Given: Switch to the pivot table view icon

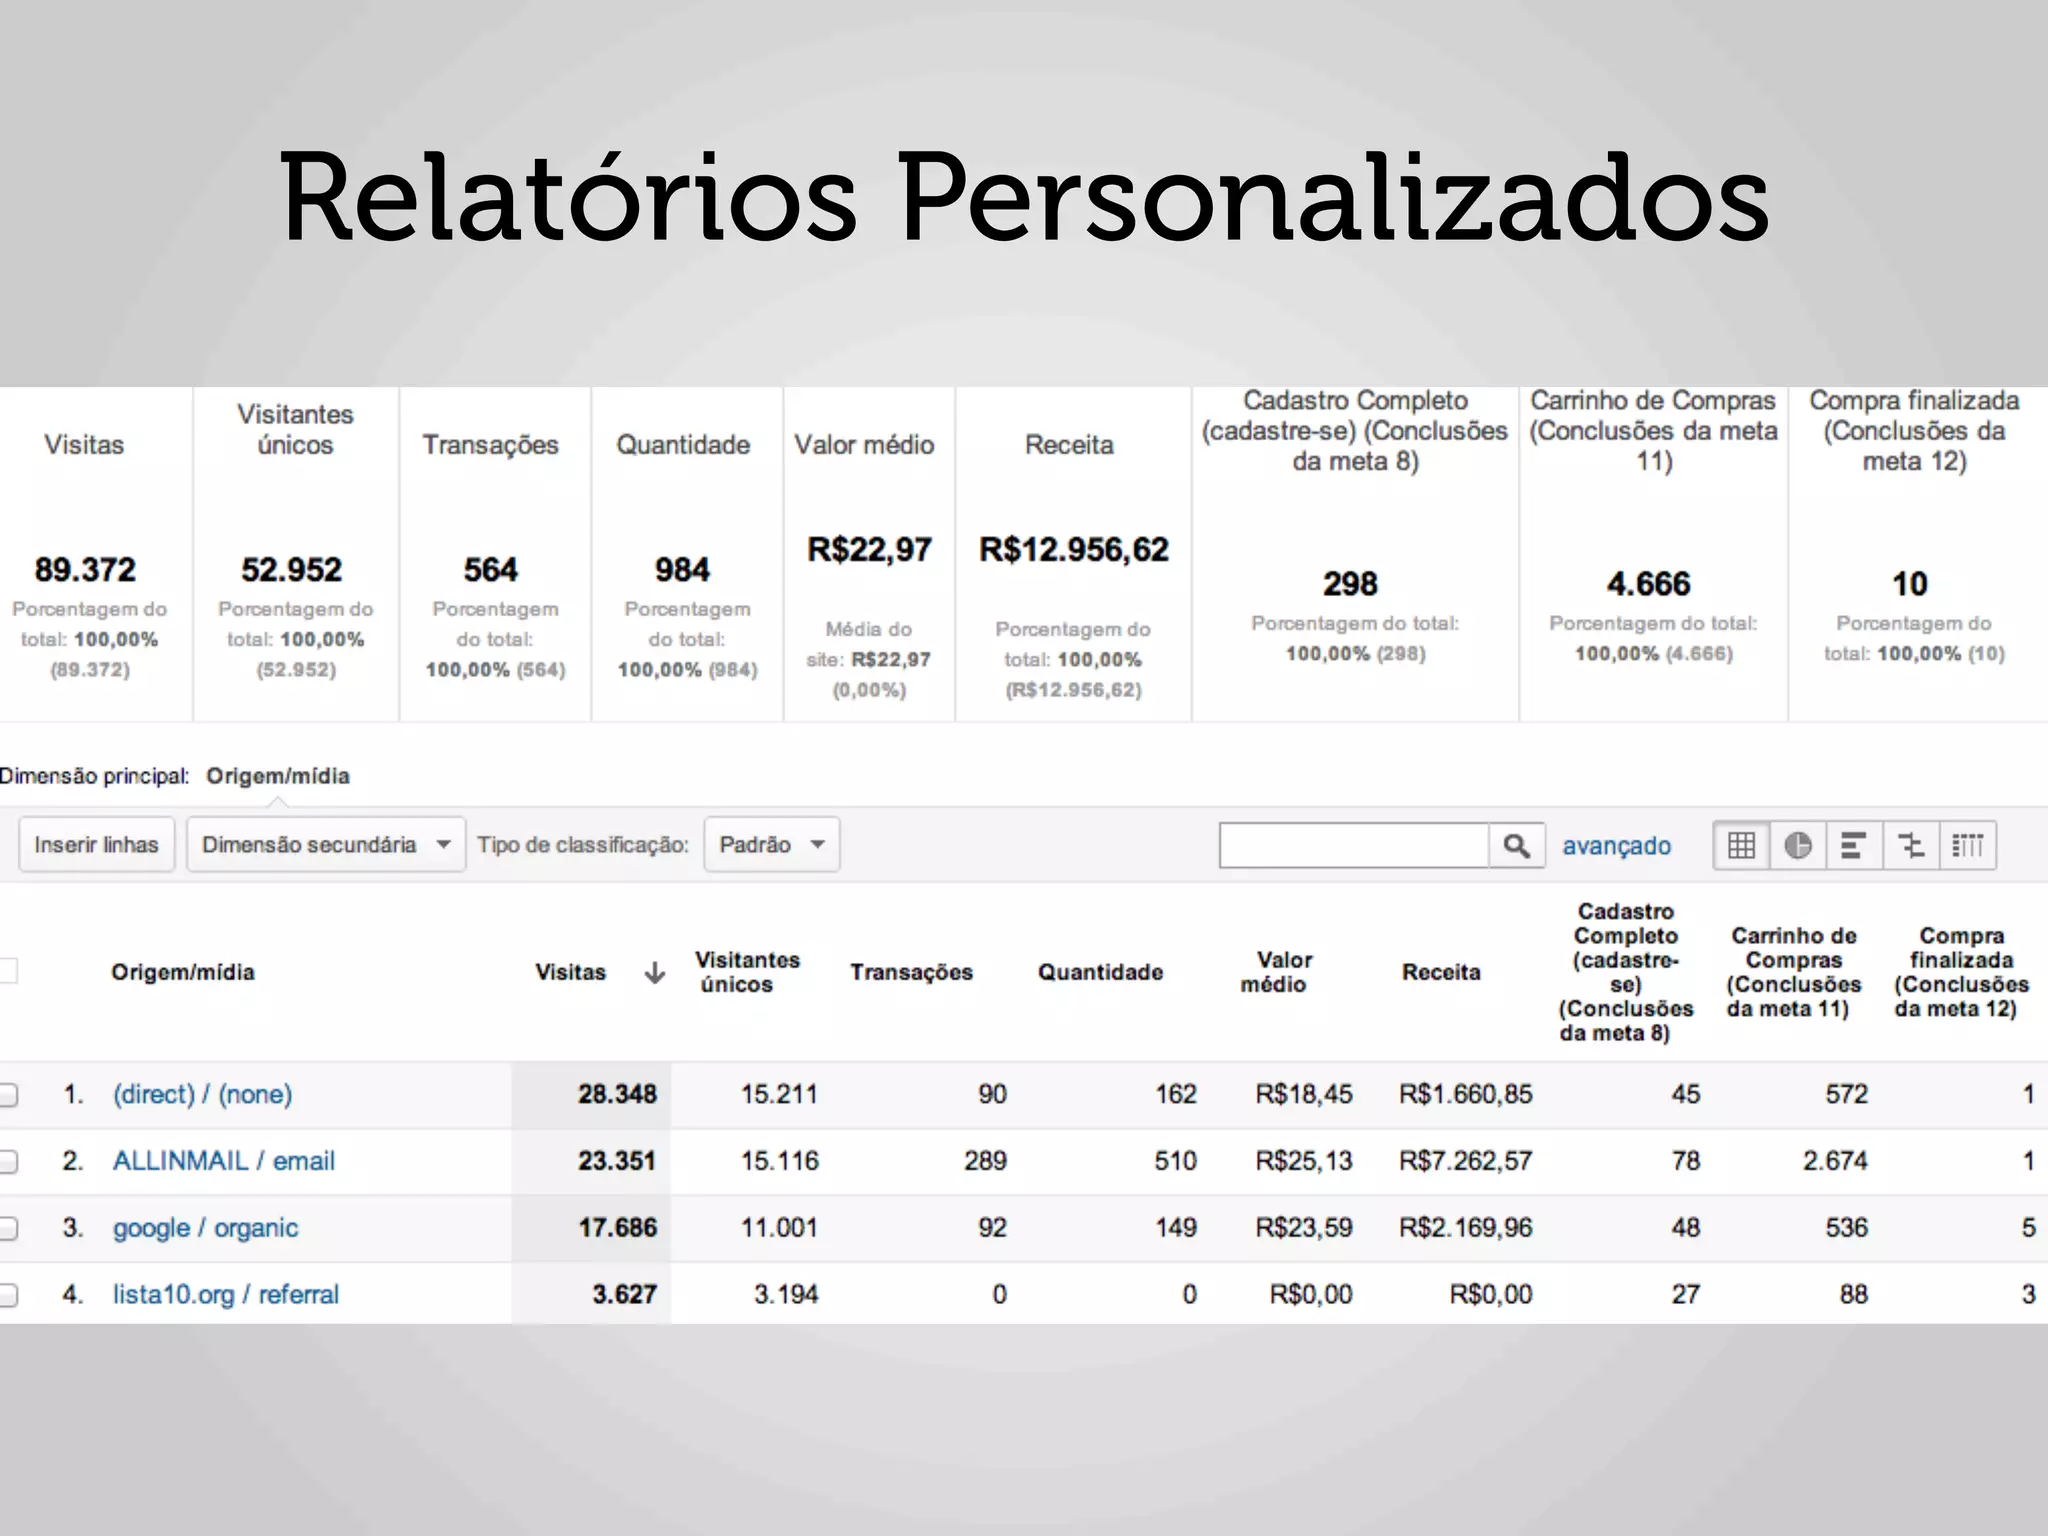Looking at the screenshot, I should (x=1968, y=845).
